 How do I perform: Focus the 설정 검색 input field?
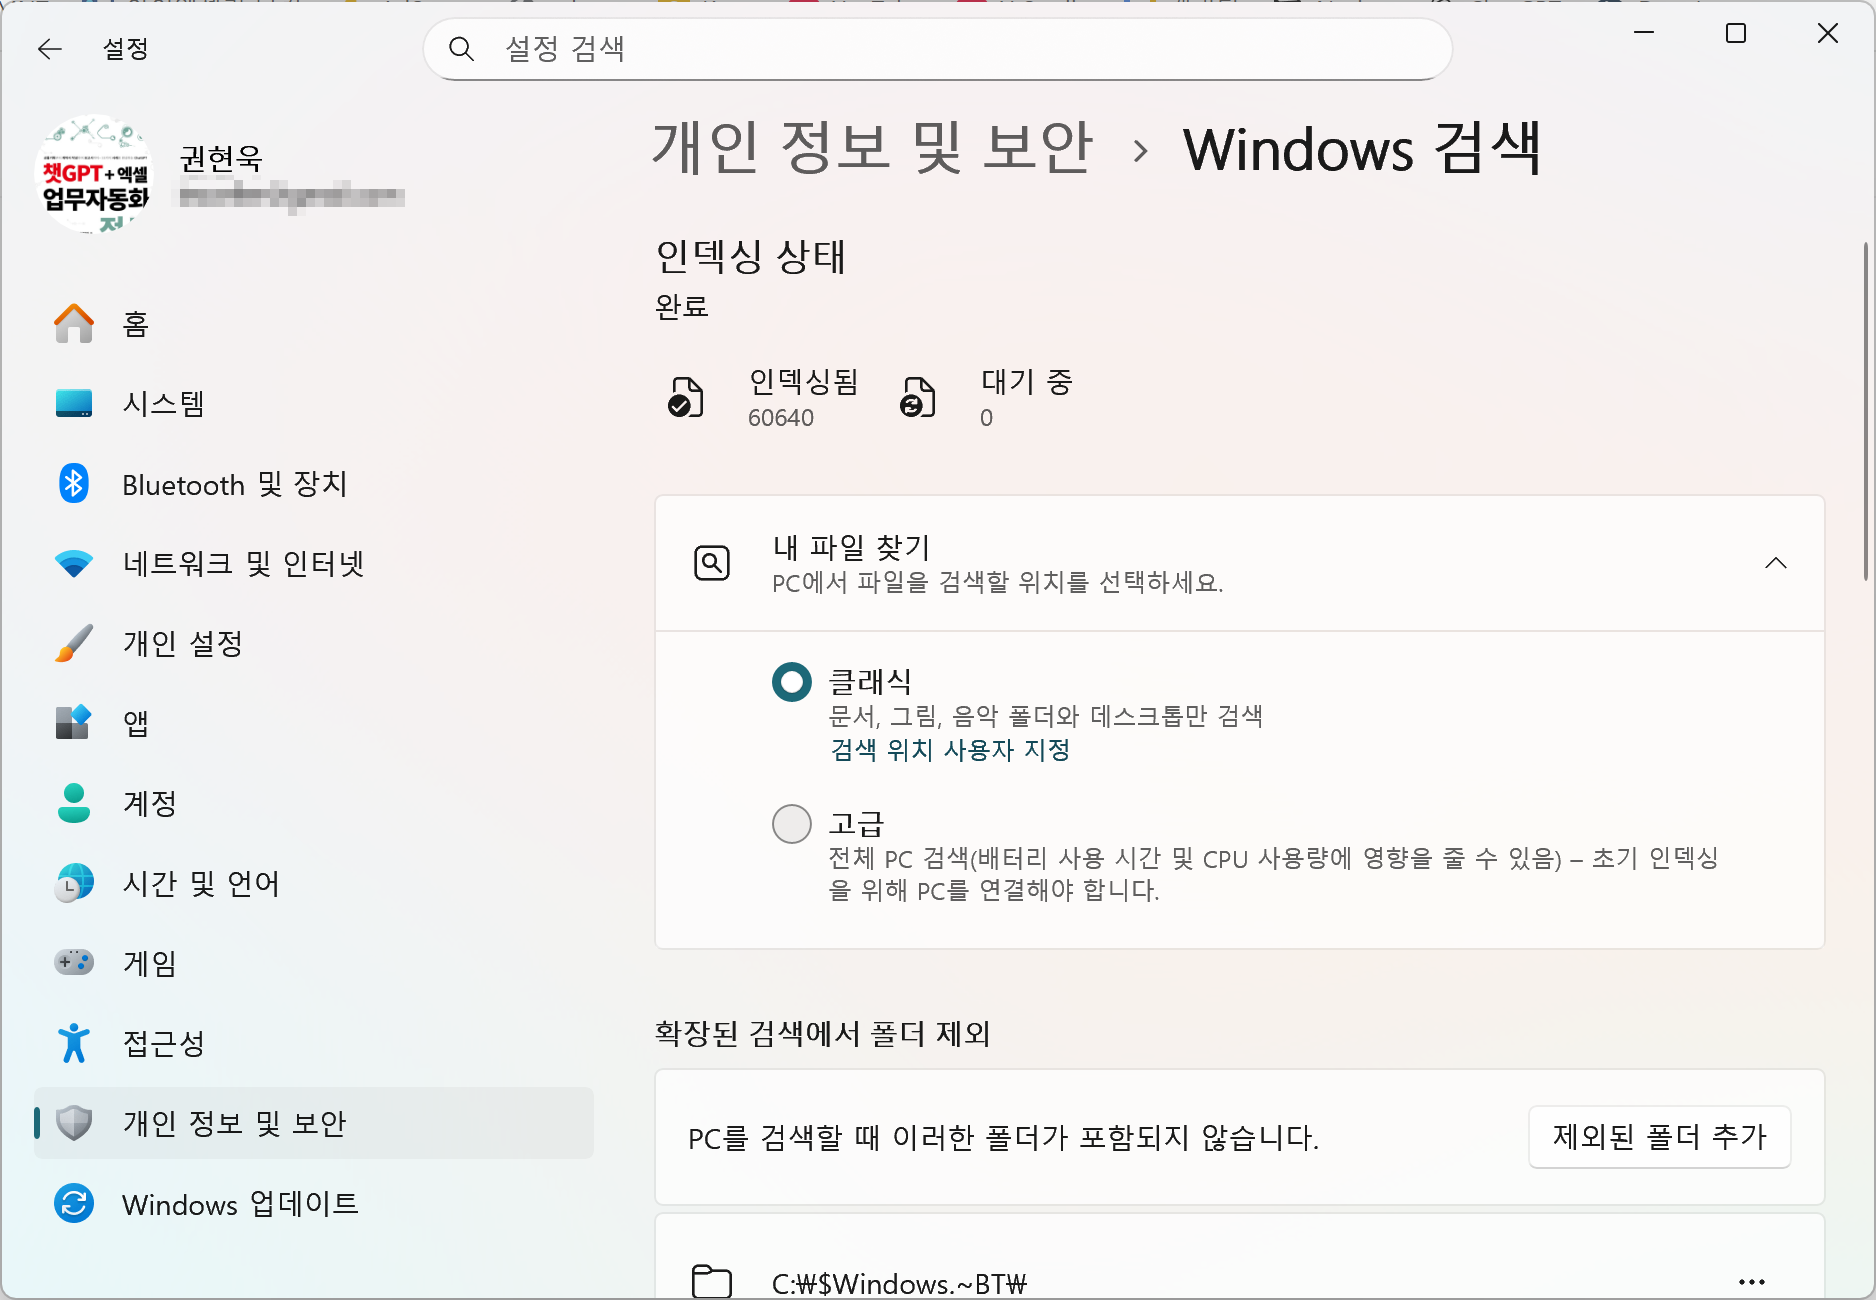[938, 49]
